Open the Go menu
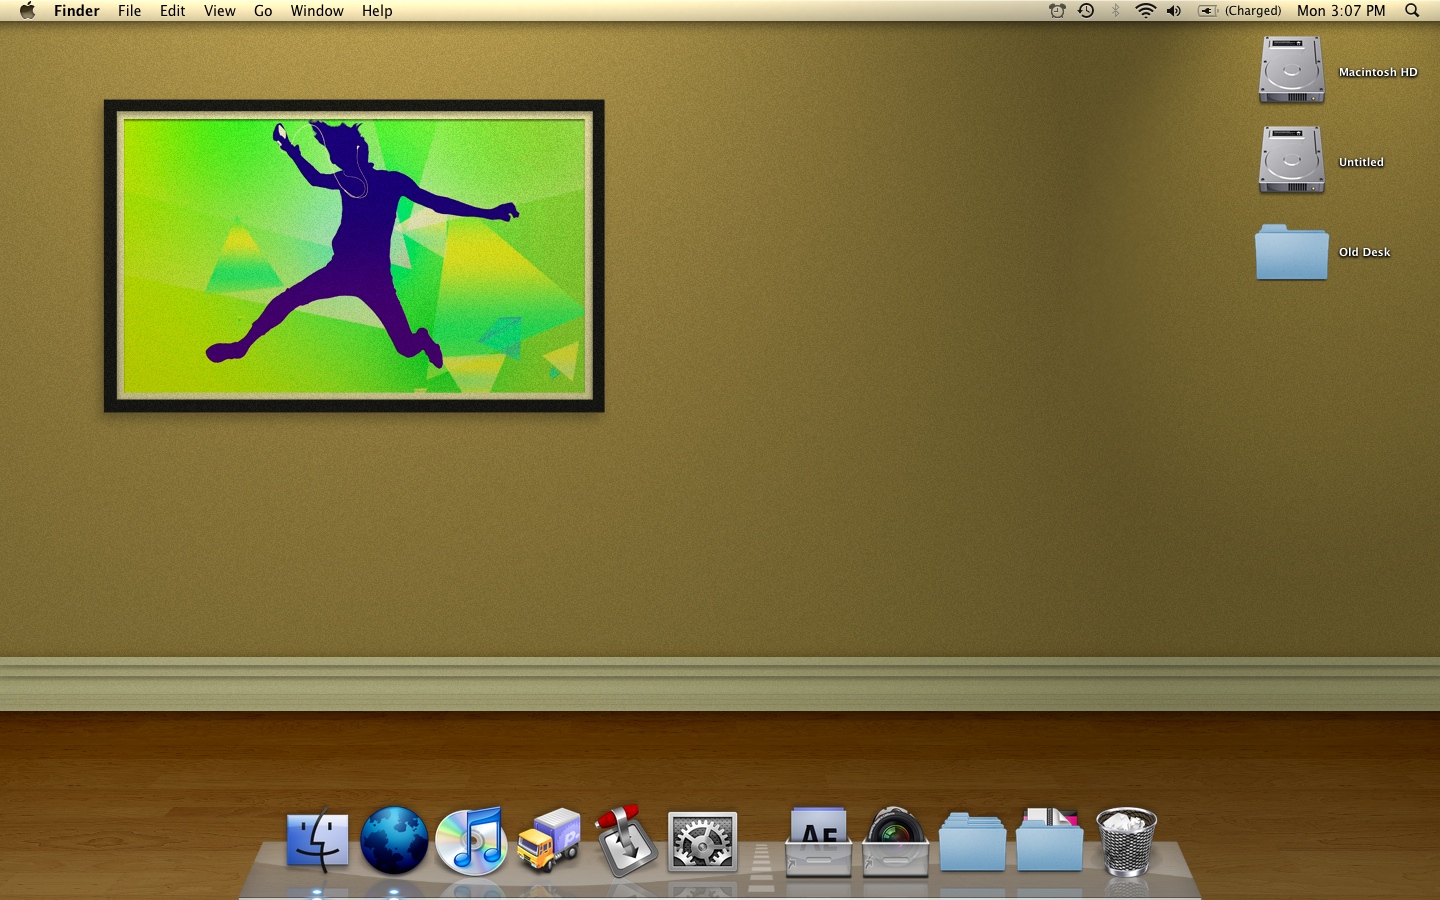The width and height of the screenshot is (1440, 900). pos(263,11)
